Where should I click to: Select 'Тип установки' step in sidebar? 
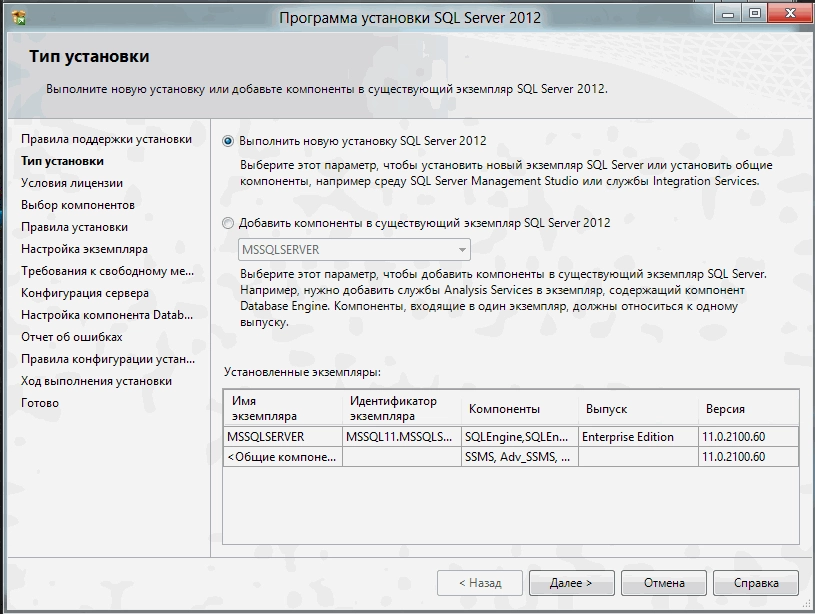click(x=62, y=161)
